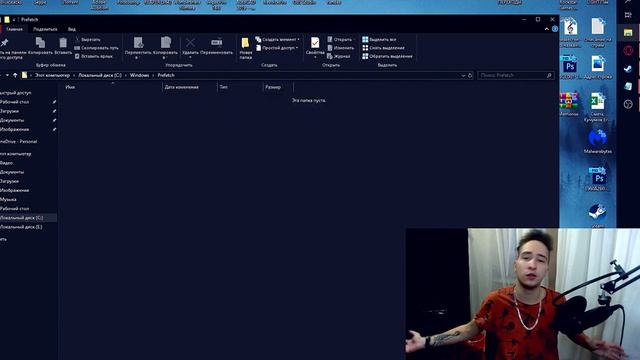
Task: Click the Windows breadcrumb segment
Action: pyautogui.click(x=140, y=75)
